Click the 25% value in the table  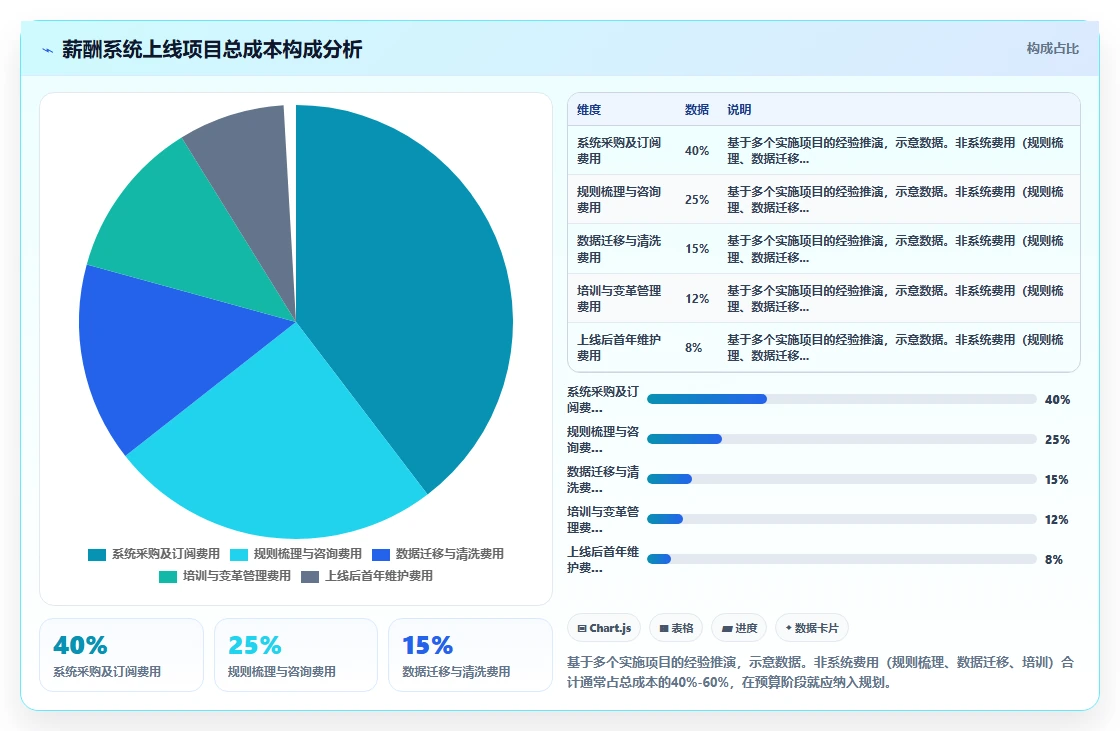(x=697, y=200)
